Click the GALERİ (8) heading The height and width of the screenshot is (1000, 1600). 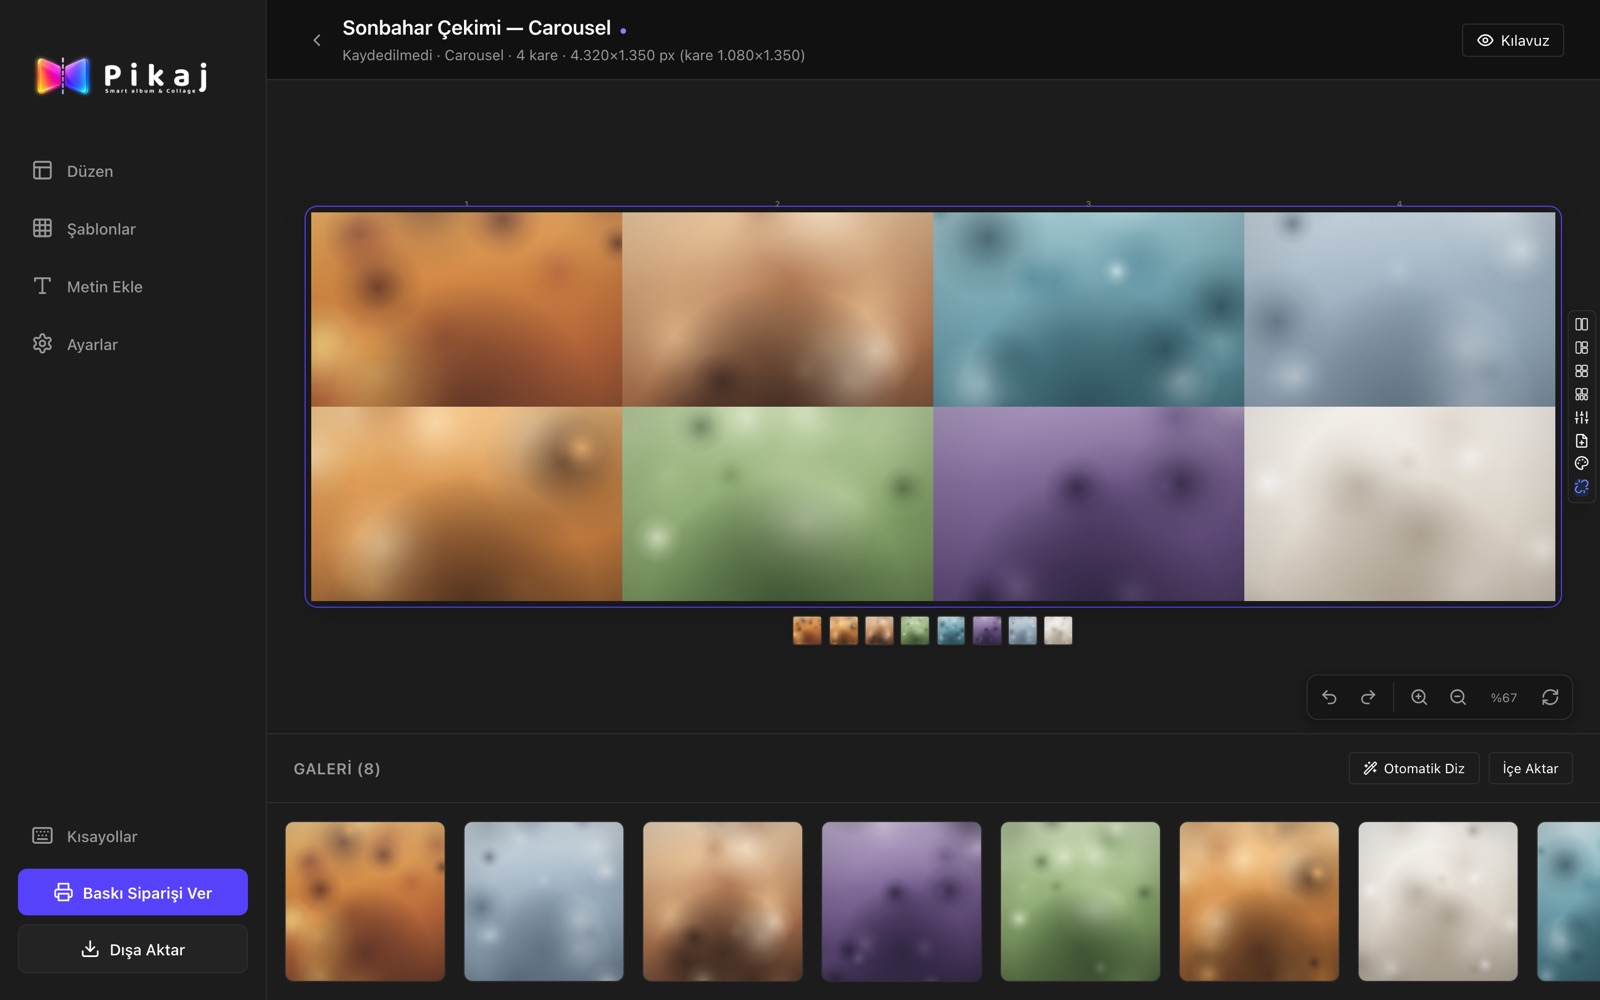(337, 768)
